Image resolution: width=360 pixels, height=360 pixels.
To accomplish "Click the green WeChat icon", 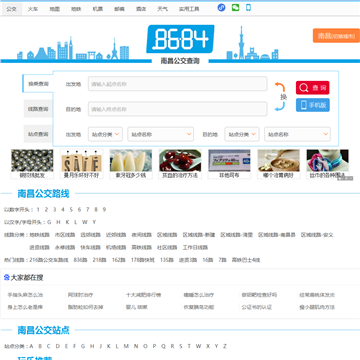I will [235, 7].
